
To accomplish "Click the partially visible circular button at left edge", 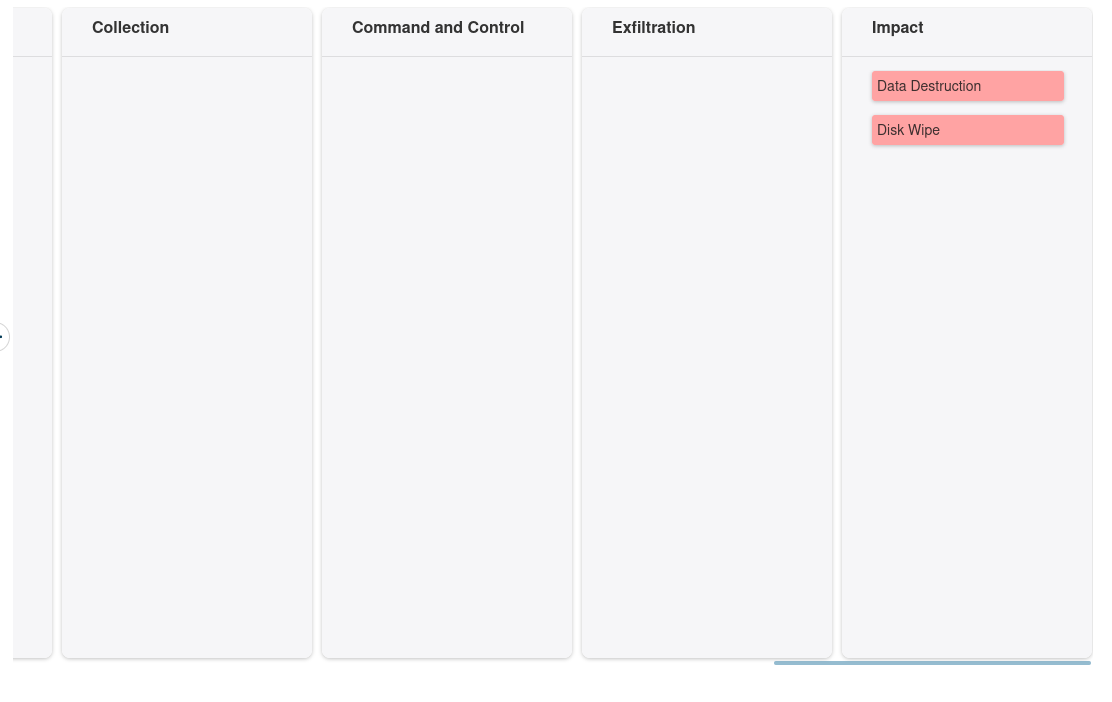I will click(x=3, y=337).
